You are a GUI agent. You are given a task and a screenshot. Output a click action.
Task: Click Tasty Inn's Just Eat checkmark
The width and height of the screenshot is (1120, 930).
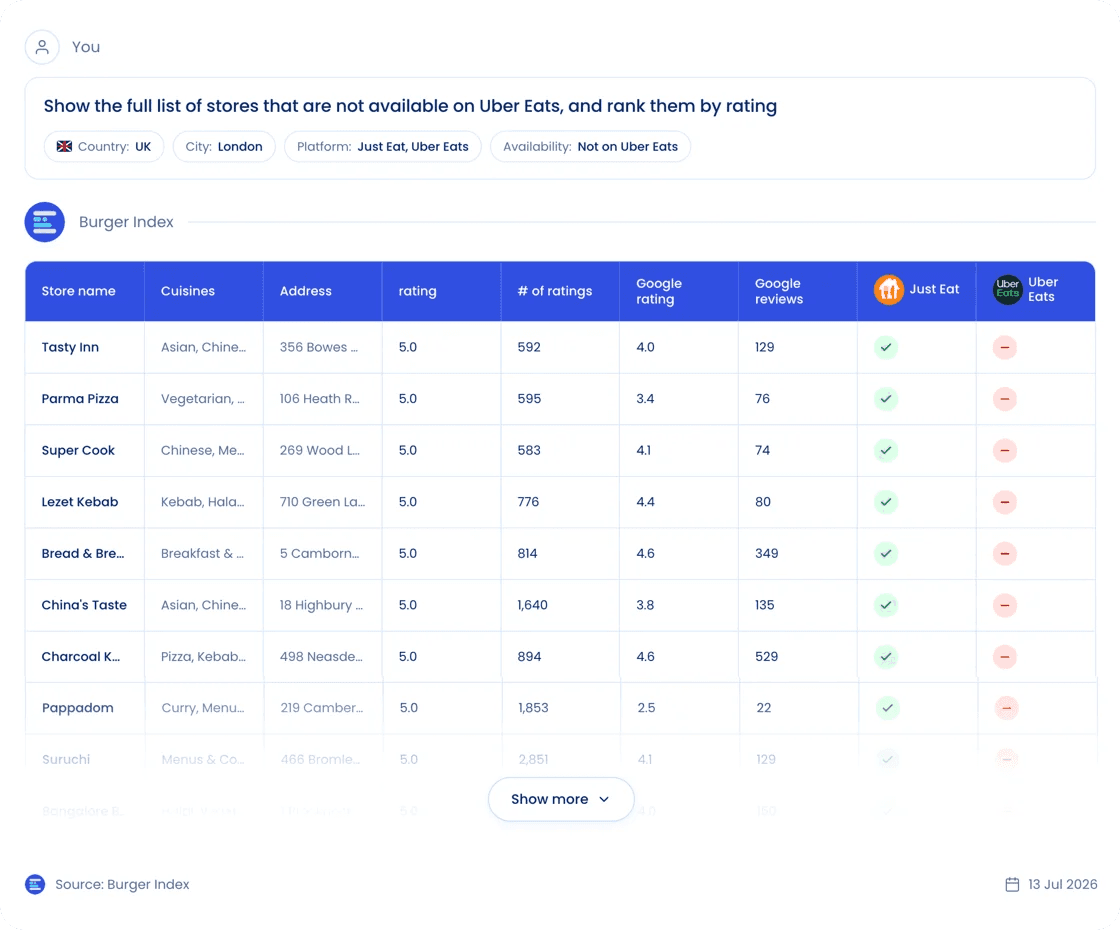(x=886, y=347)
